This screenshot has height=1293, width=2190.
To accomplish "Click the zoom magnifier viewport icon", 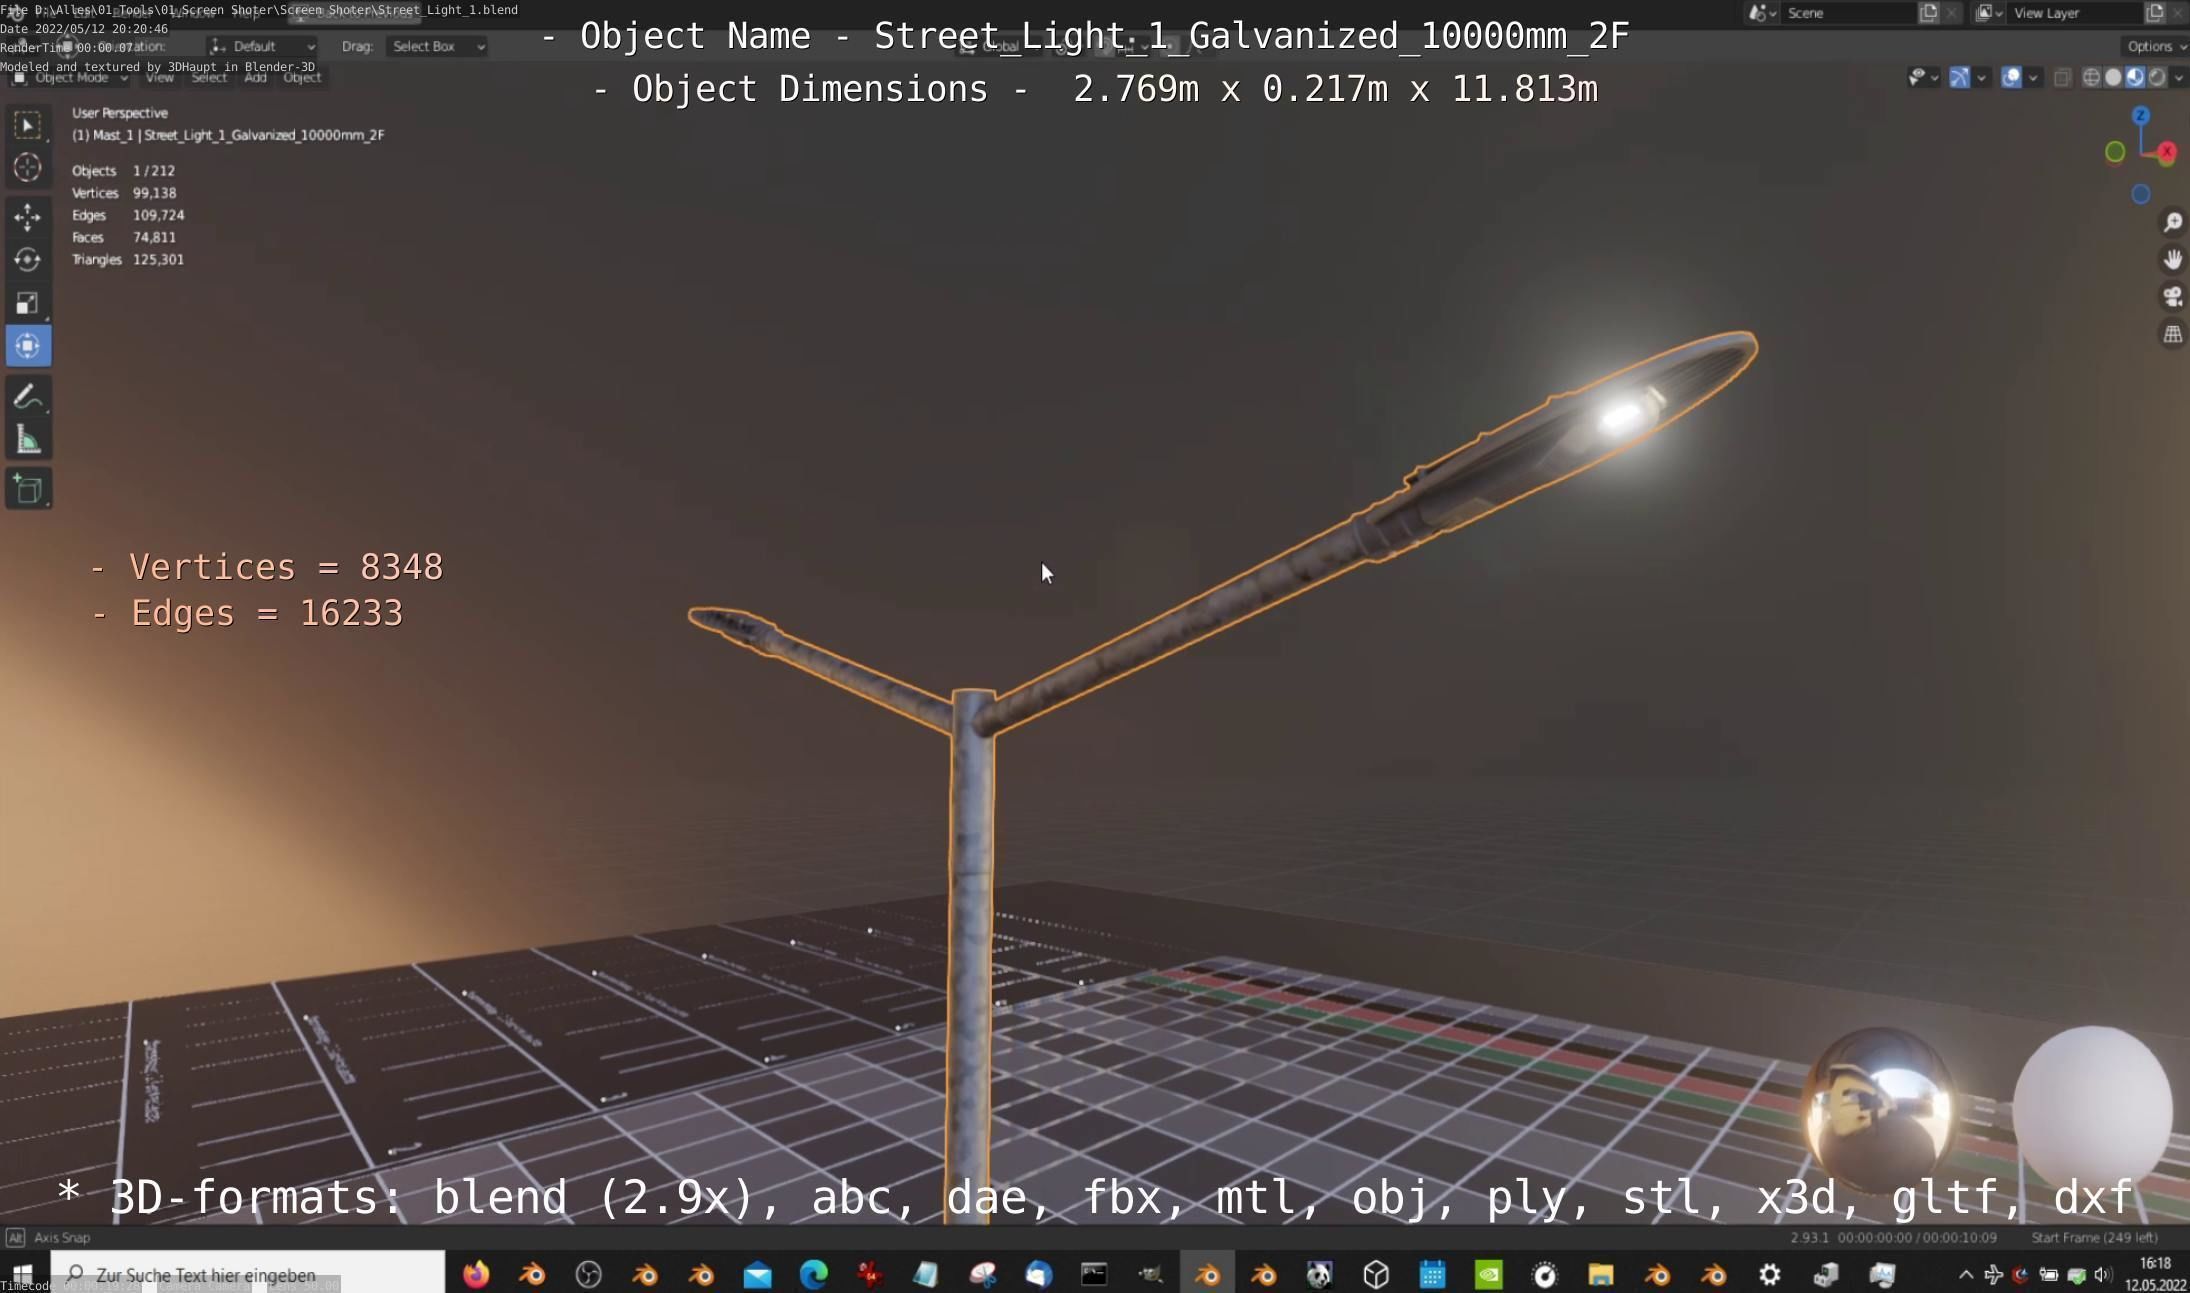I will click(x=2172, y=222).
